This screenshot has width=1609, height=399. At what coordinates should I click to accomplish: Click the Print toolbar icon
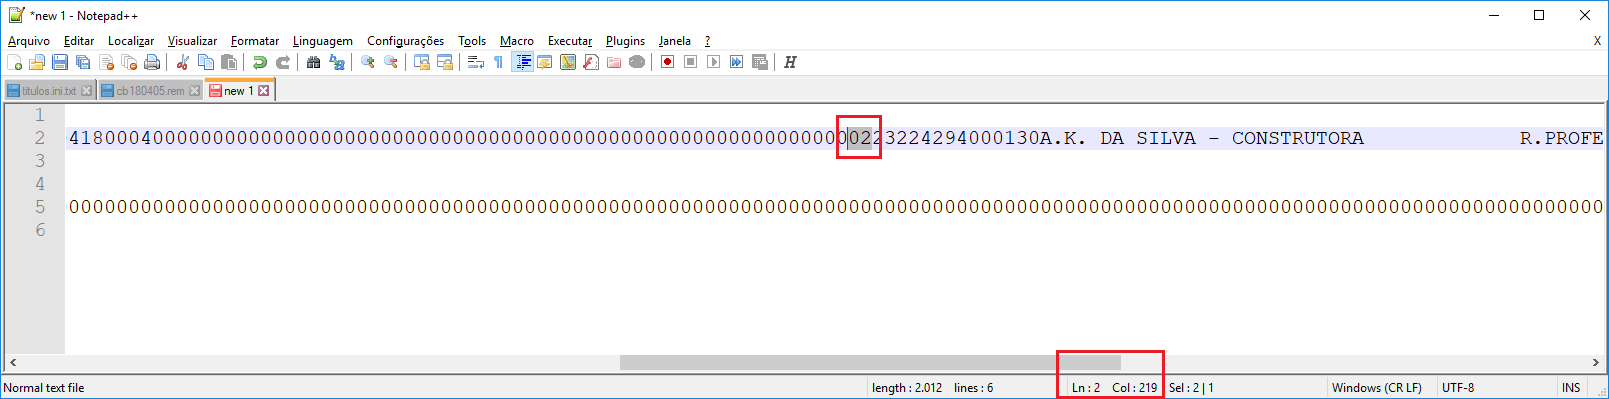coord(152,62)
